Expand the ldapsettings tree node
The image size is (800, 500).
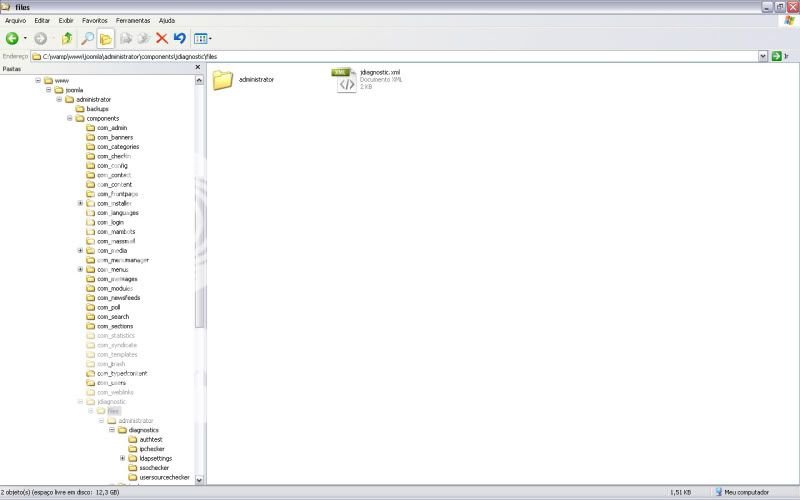tap(122, 459)
